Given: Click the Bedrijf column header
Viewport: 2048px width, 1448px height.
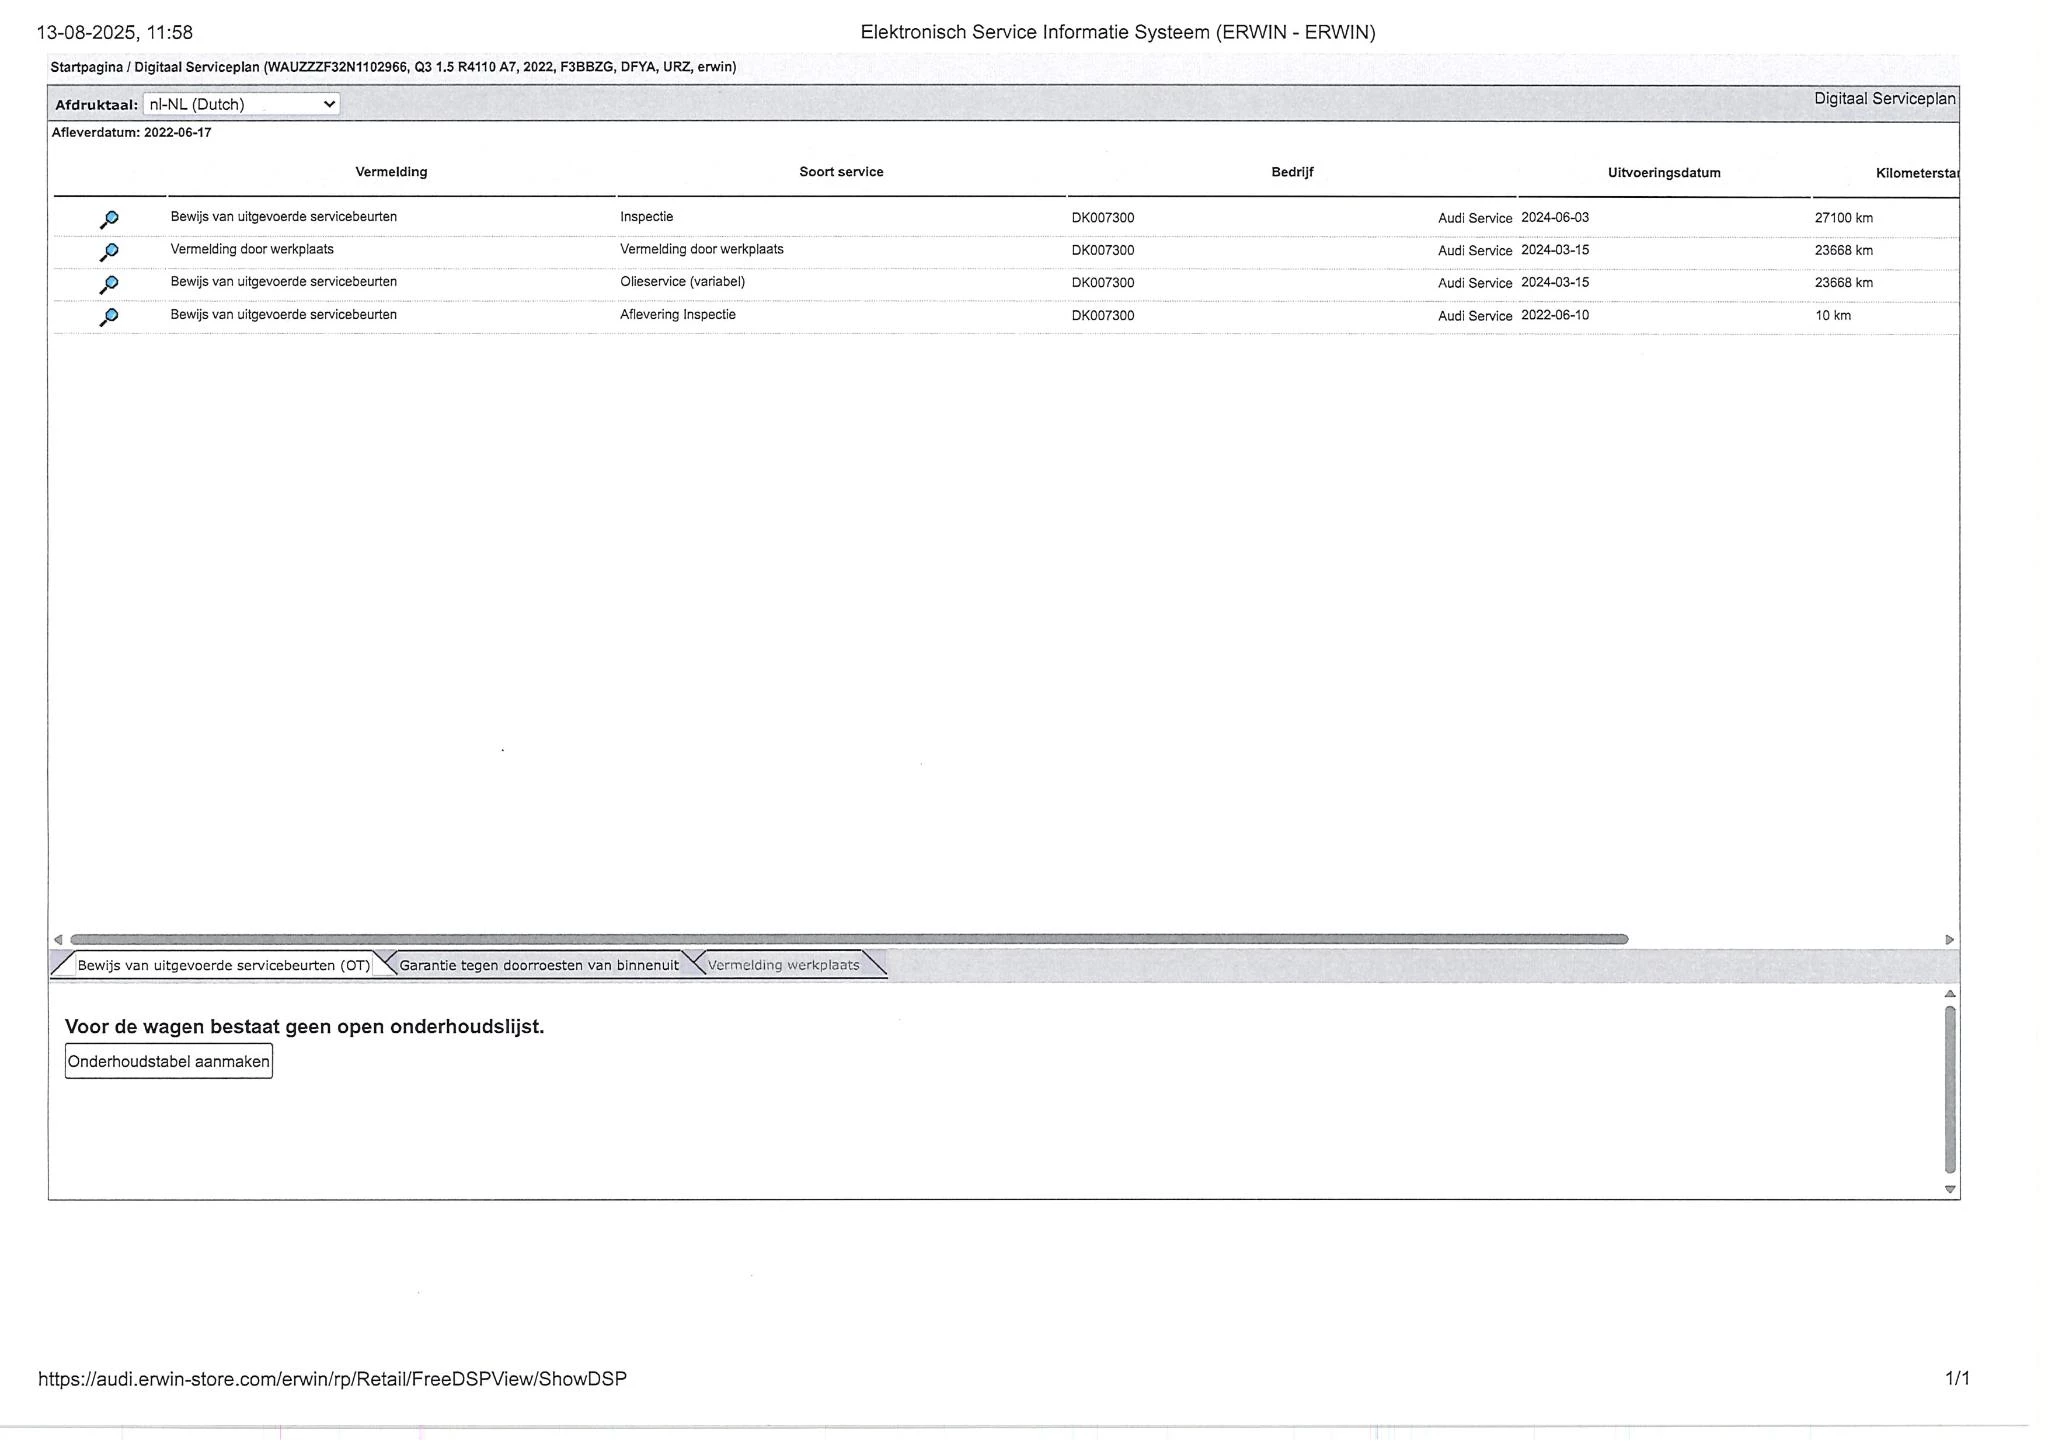Looking at the screenshot, I should 1292,172.
